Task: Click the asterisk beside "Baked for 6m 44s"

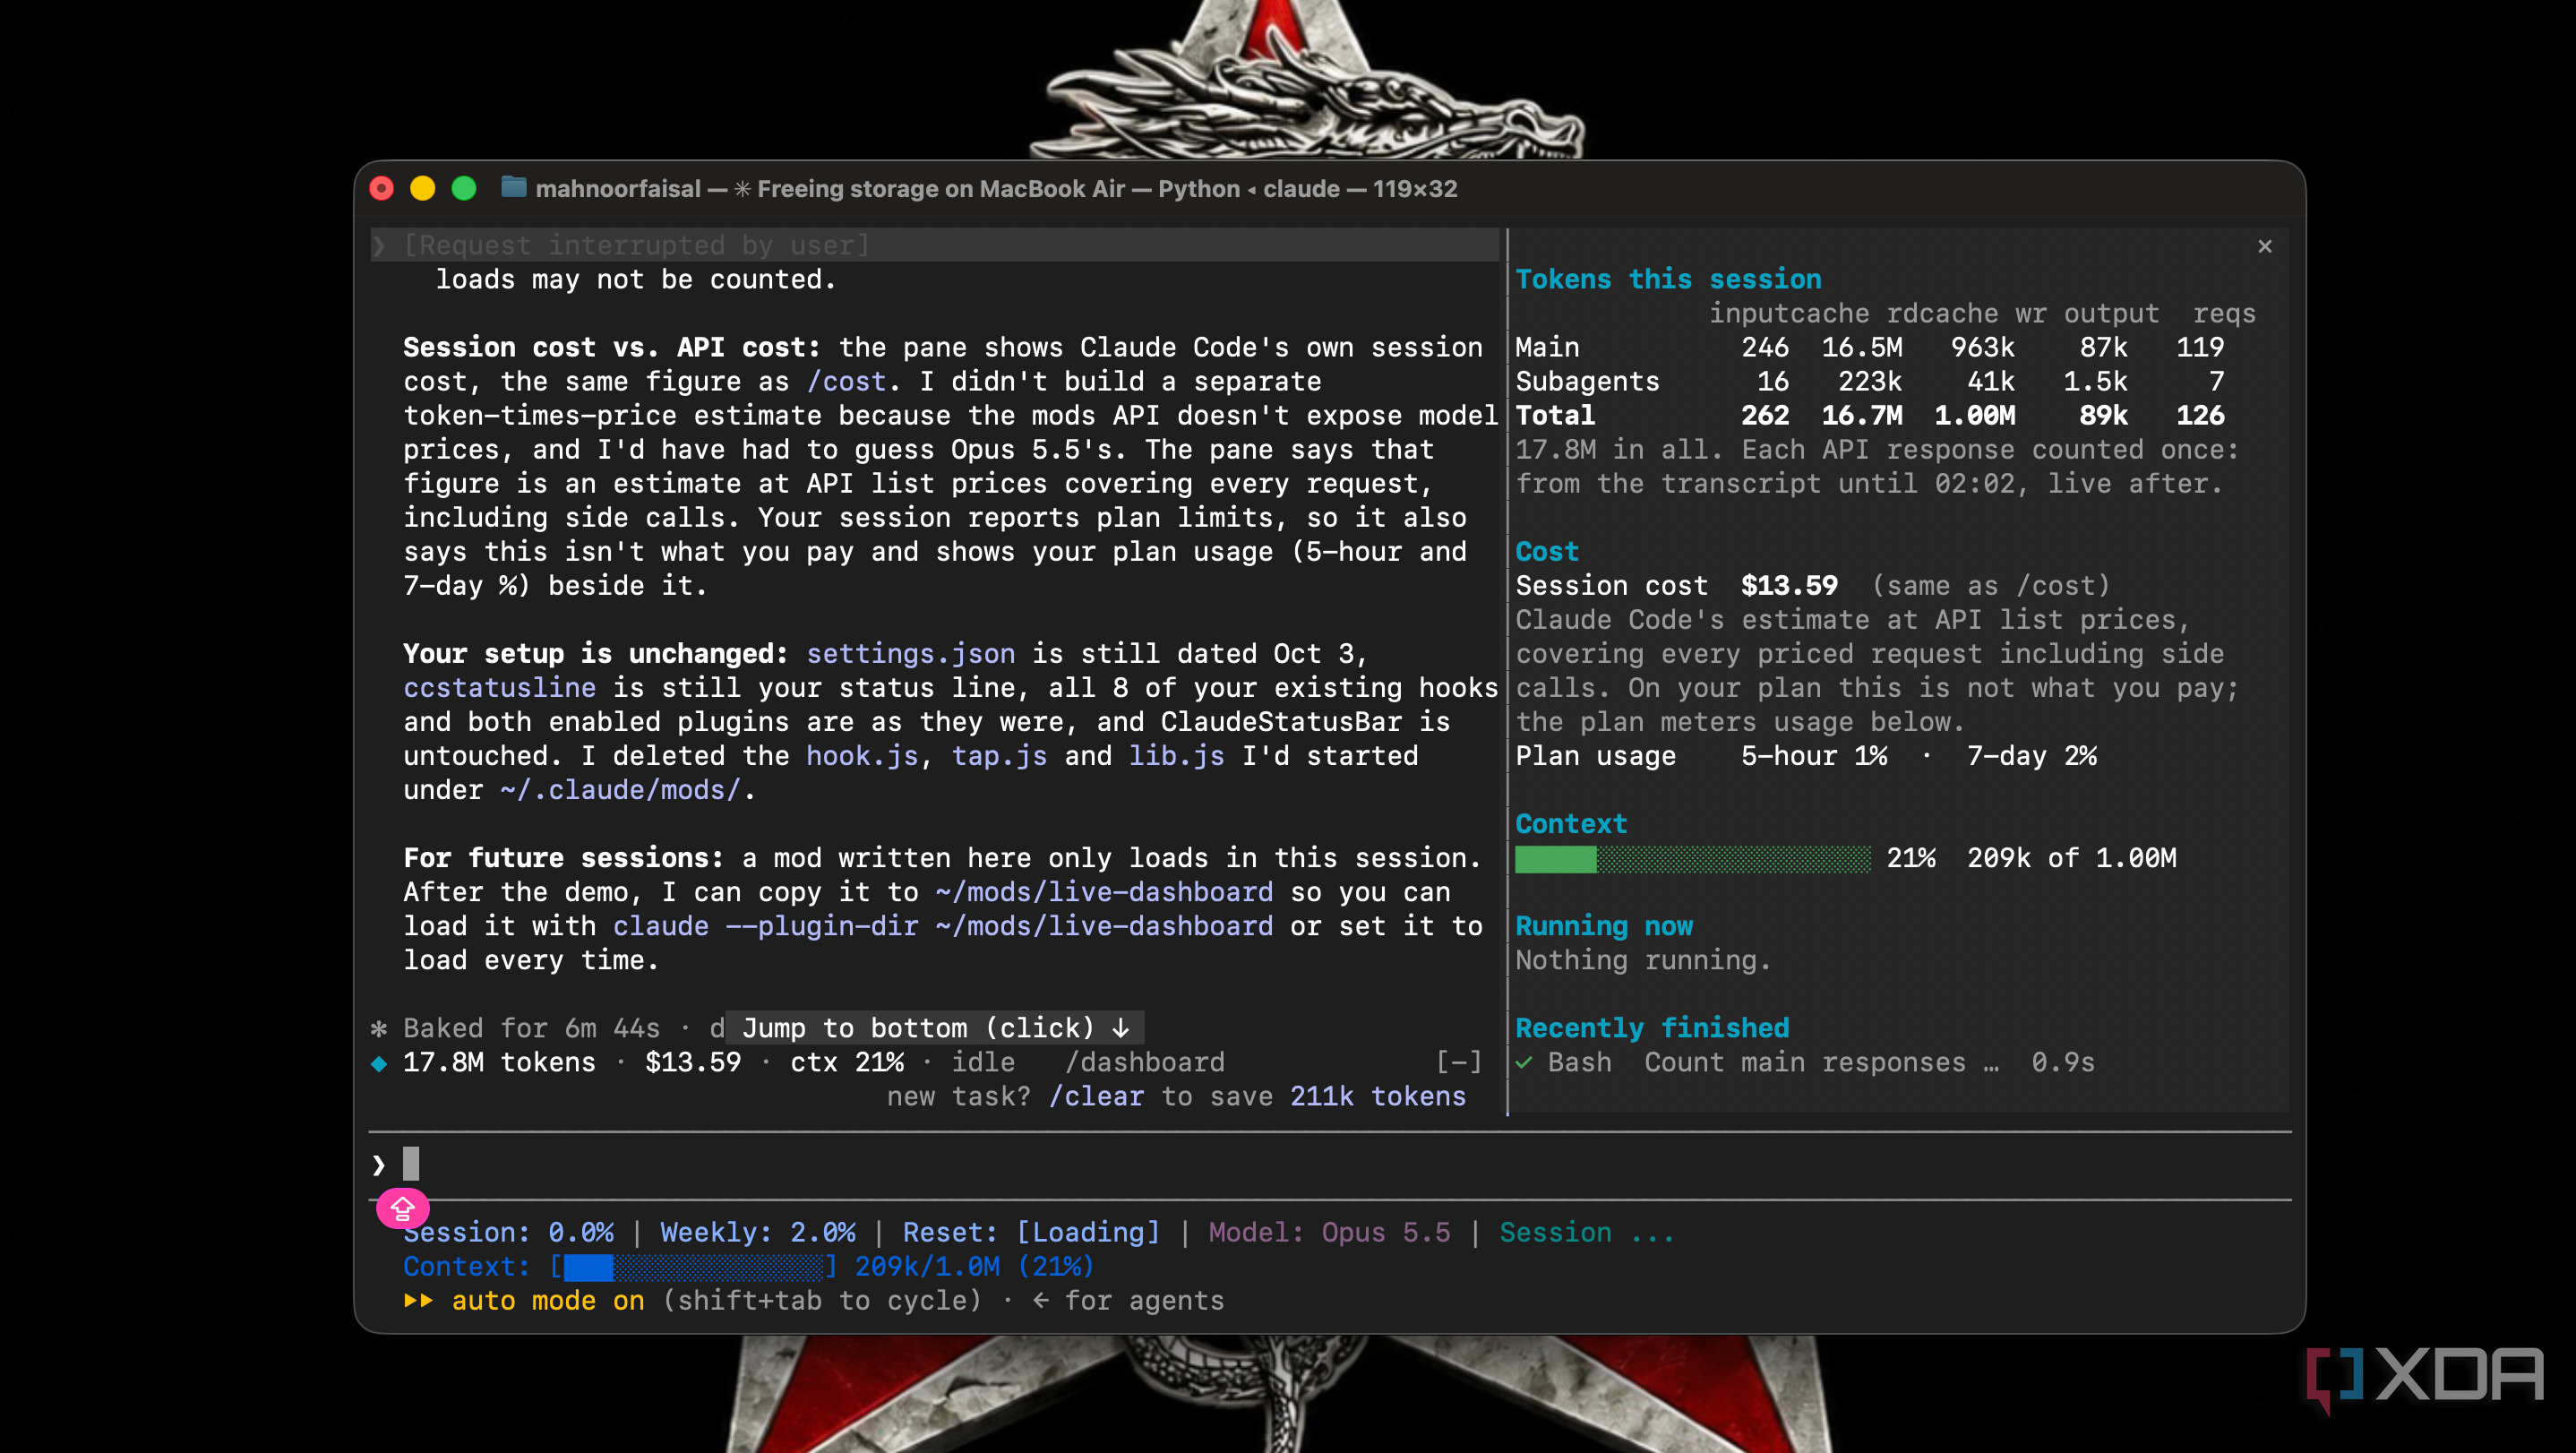Action: point(379,1029)
